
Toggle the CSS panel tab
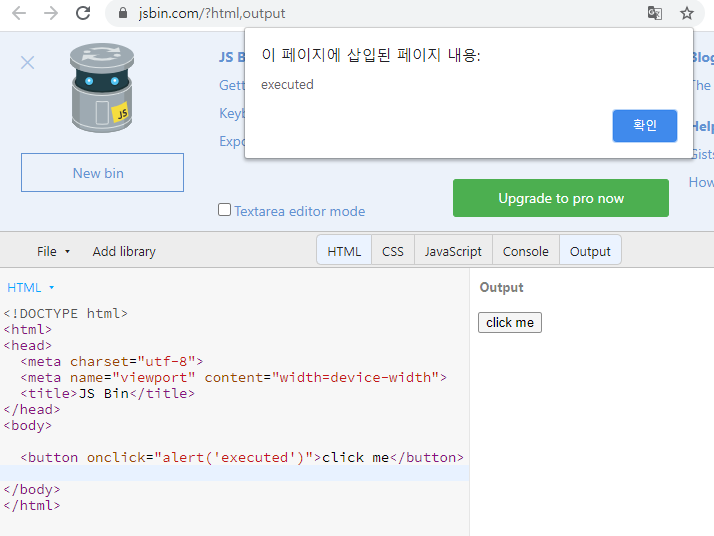pos(393,251)
